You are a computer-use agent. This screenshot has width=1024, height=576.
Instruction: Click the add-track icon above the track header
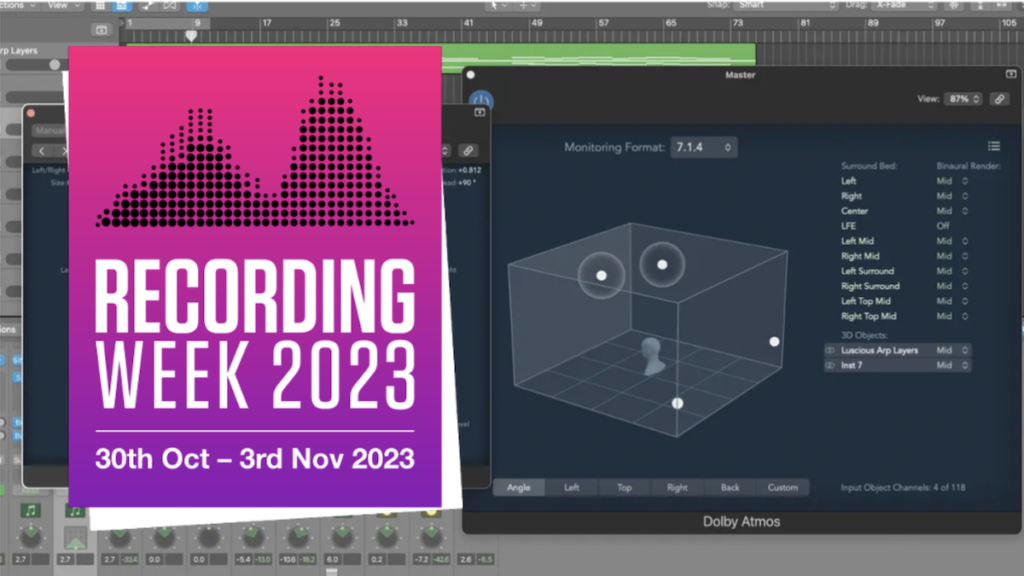[101, 30]
